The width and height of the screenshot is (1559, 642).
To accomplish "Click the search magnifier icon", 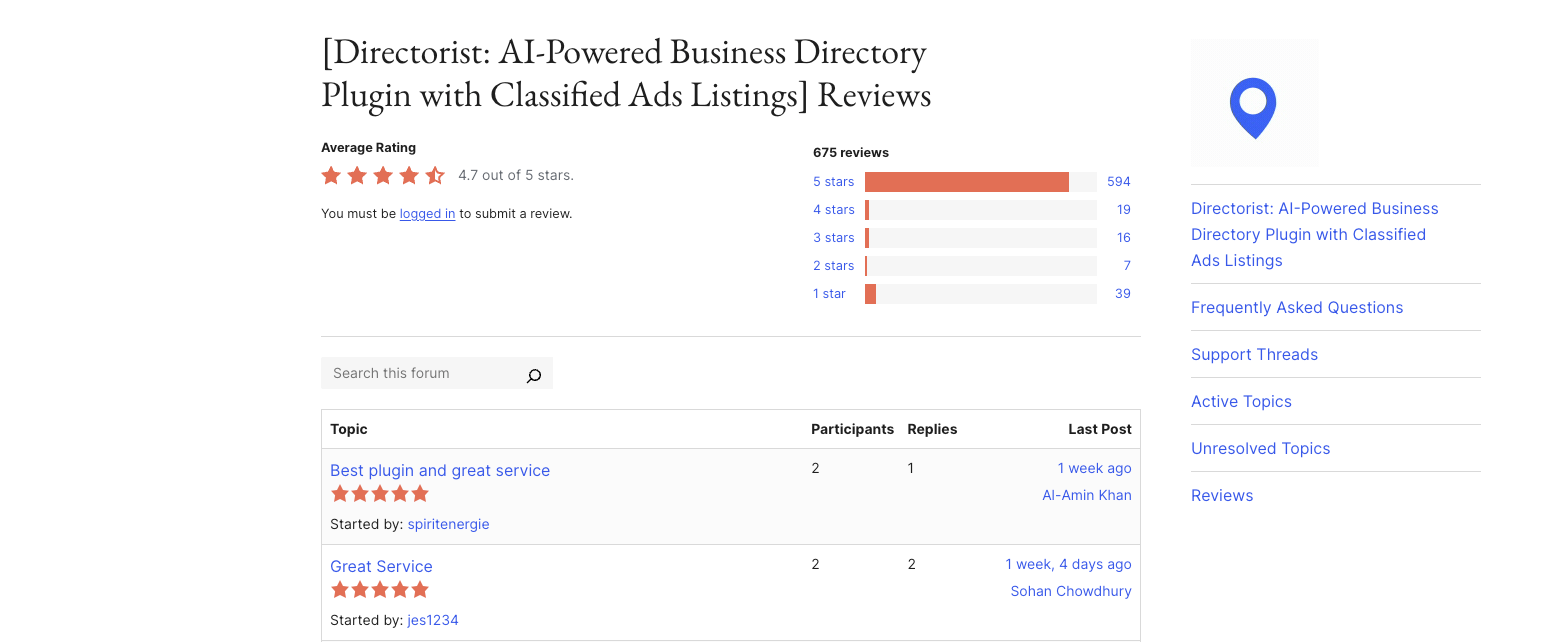I will coord(534,375).
